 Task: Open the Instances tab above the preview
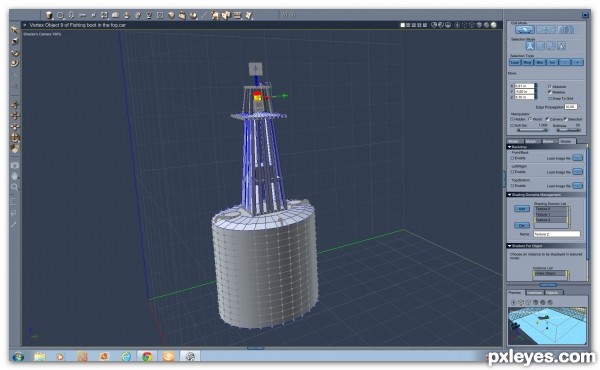(535, 293)
